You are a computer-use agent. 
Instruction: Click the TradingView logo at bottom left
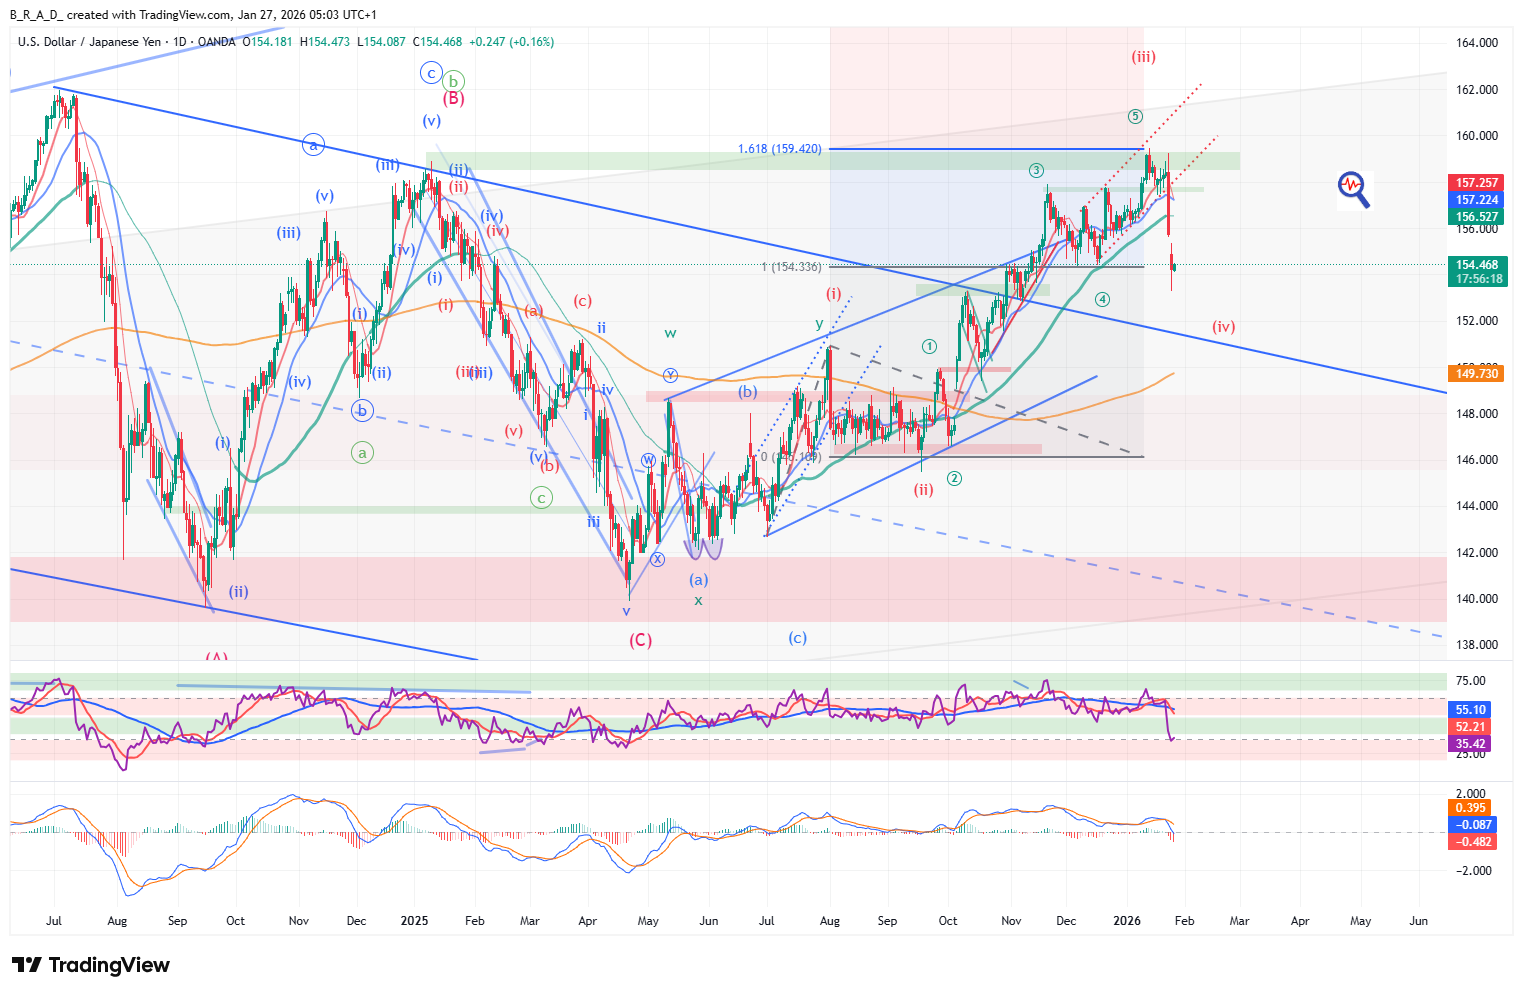point(91,965)
